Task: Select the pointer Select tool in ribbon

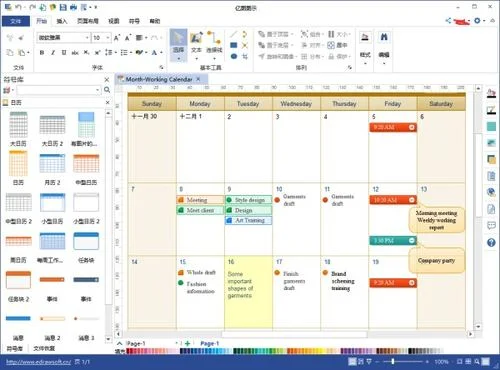Action: [178, 44]
